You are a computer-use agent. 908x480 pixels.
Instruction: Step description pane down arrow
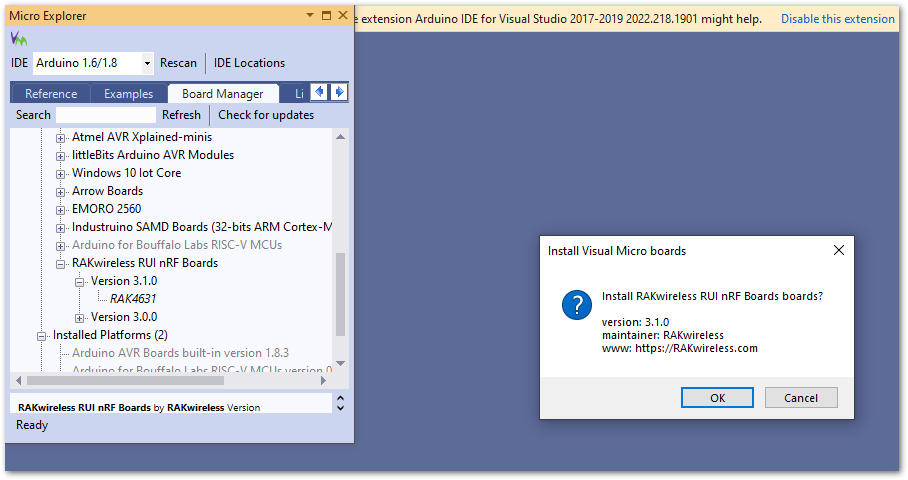(340, 408)
